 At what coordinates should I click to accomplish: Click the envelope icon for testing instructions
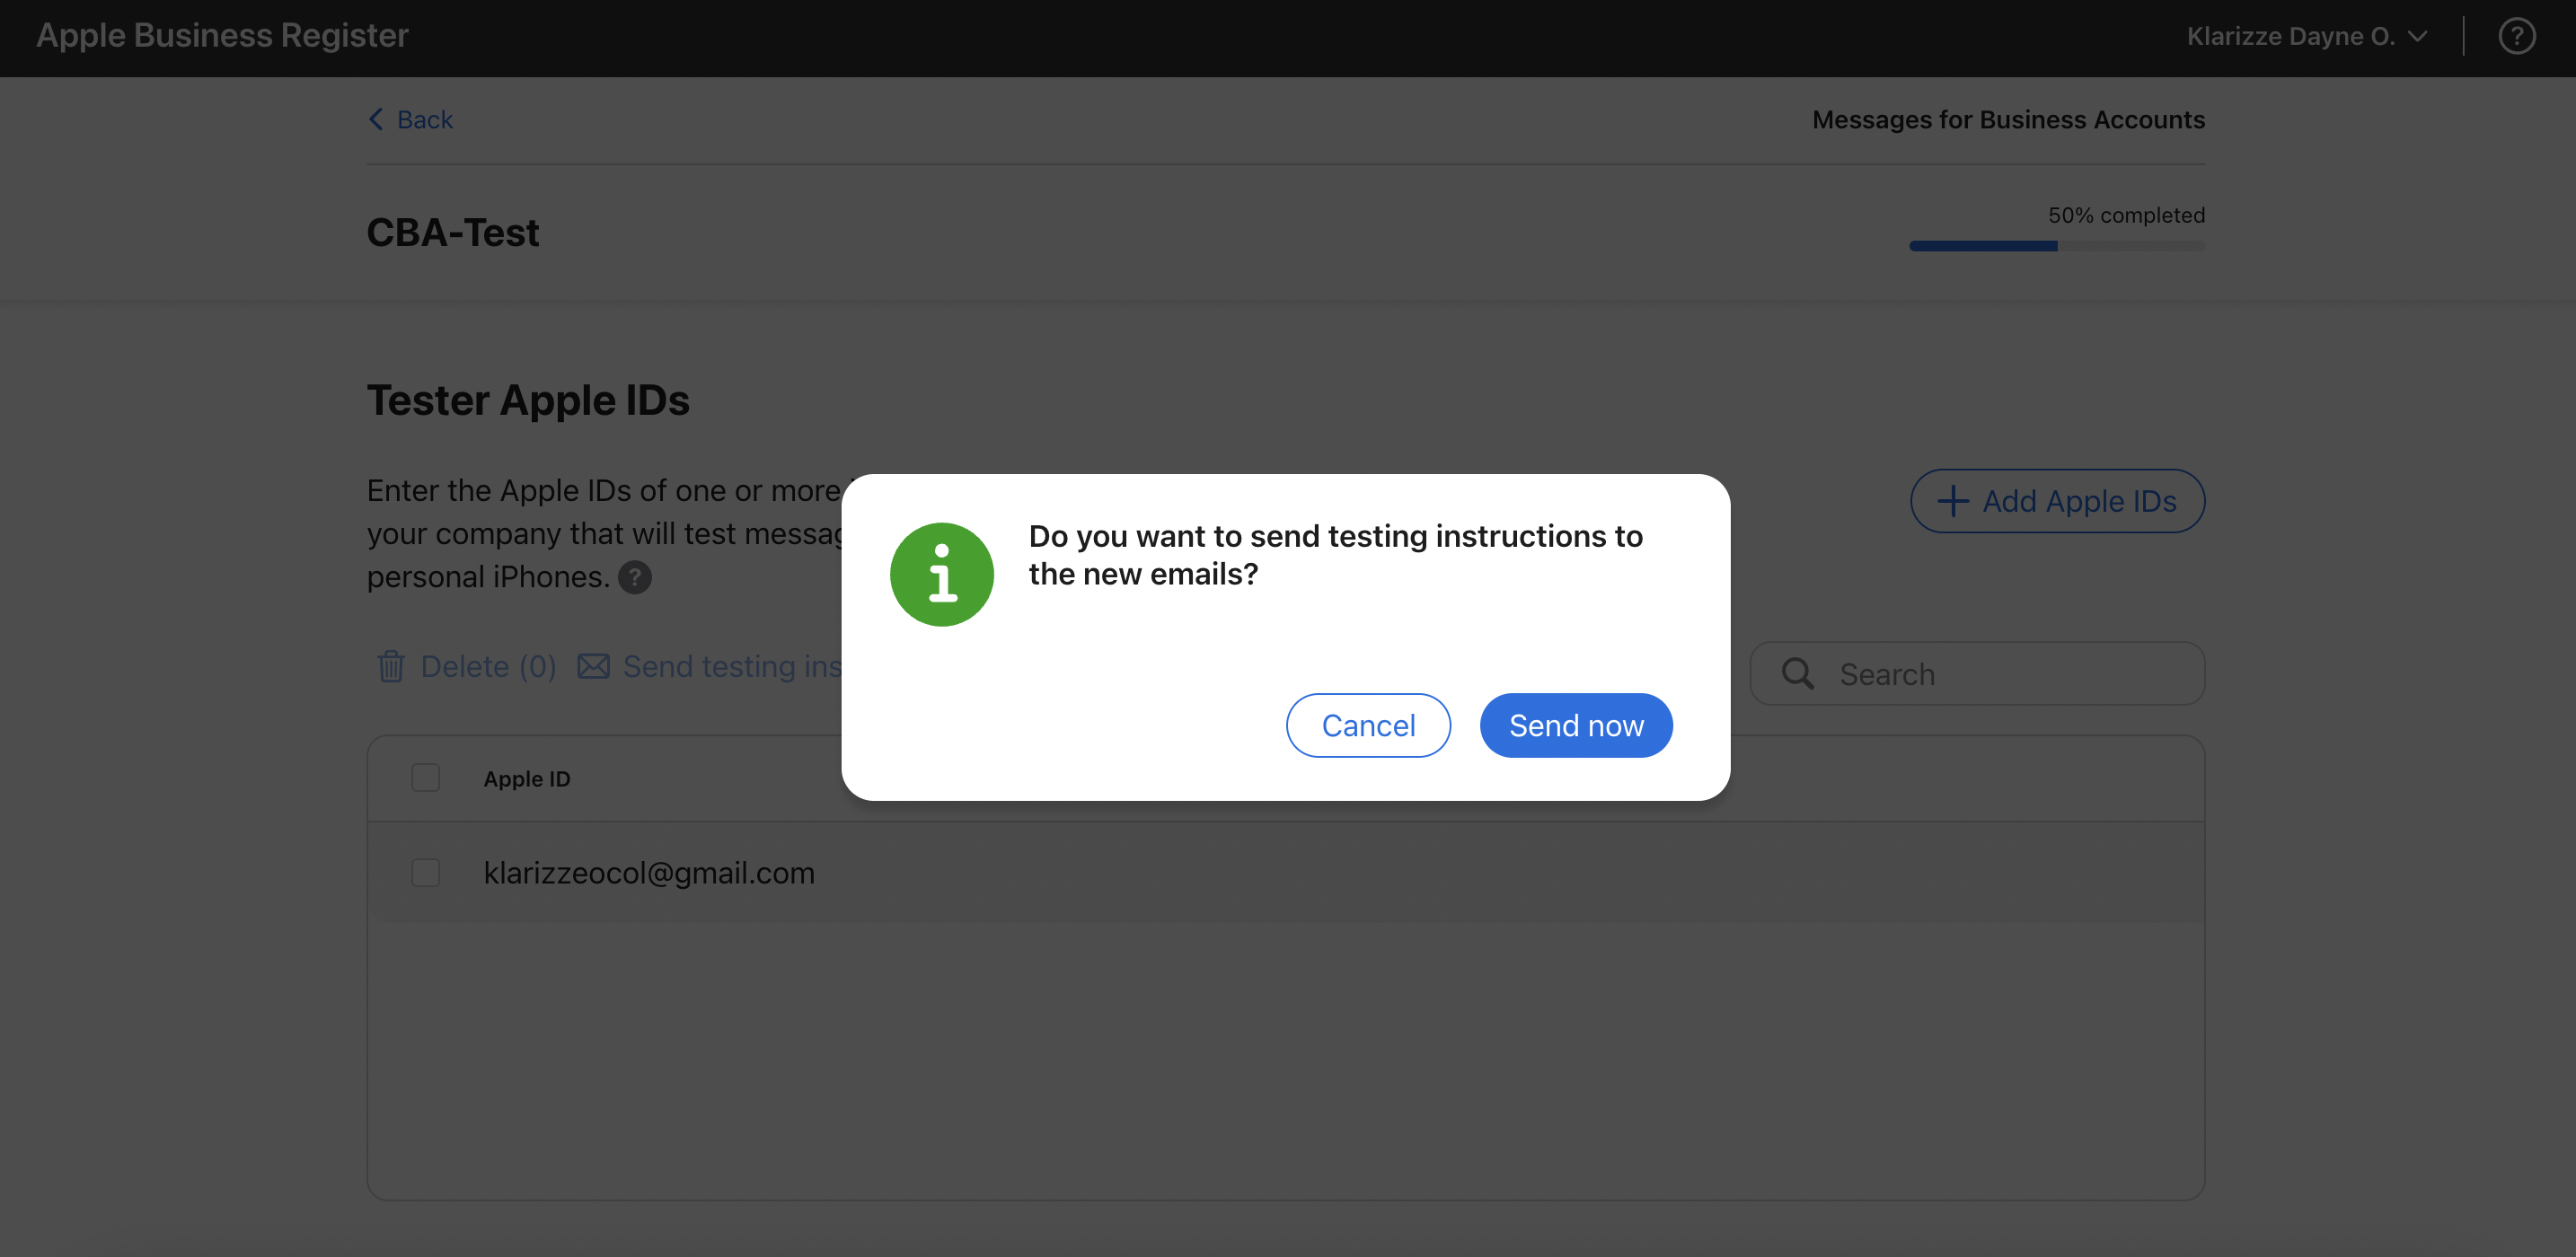[x=593, y=666]
